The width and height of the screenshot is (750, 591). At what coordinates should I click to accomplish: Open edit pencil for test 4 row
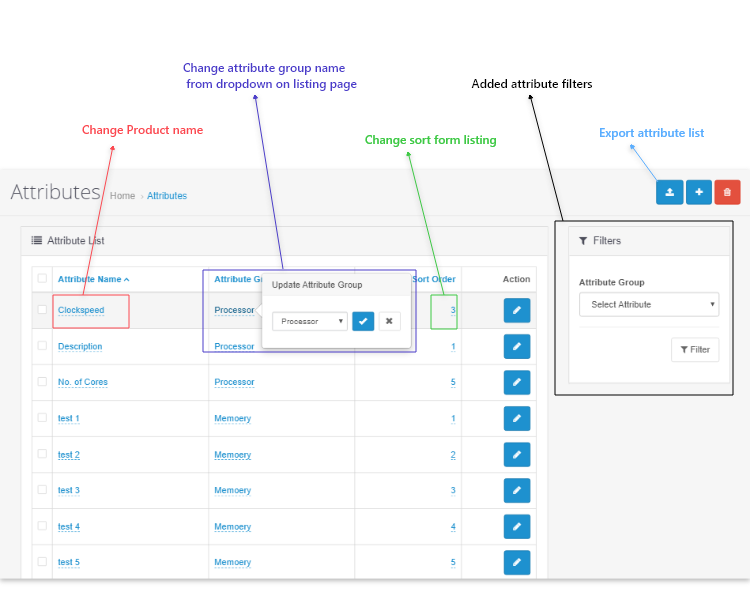517,526
